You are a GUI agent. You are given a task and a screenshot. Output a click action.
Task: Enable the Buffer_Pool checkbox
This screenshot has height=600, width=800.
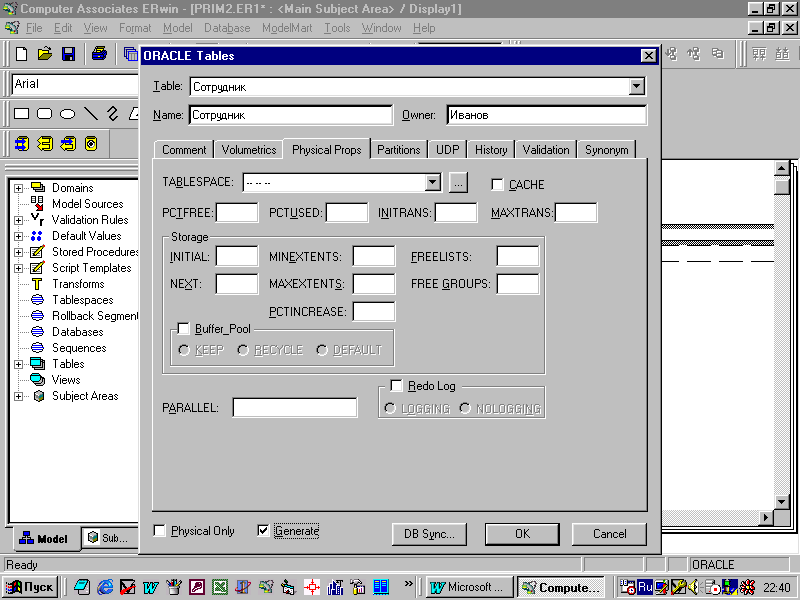pyautogui.click(x=183, y=329)
